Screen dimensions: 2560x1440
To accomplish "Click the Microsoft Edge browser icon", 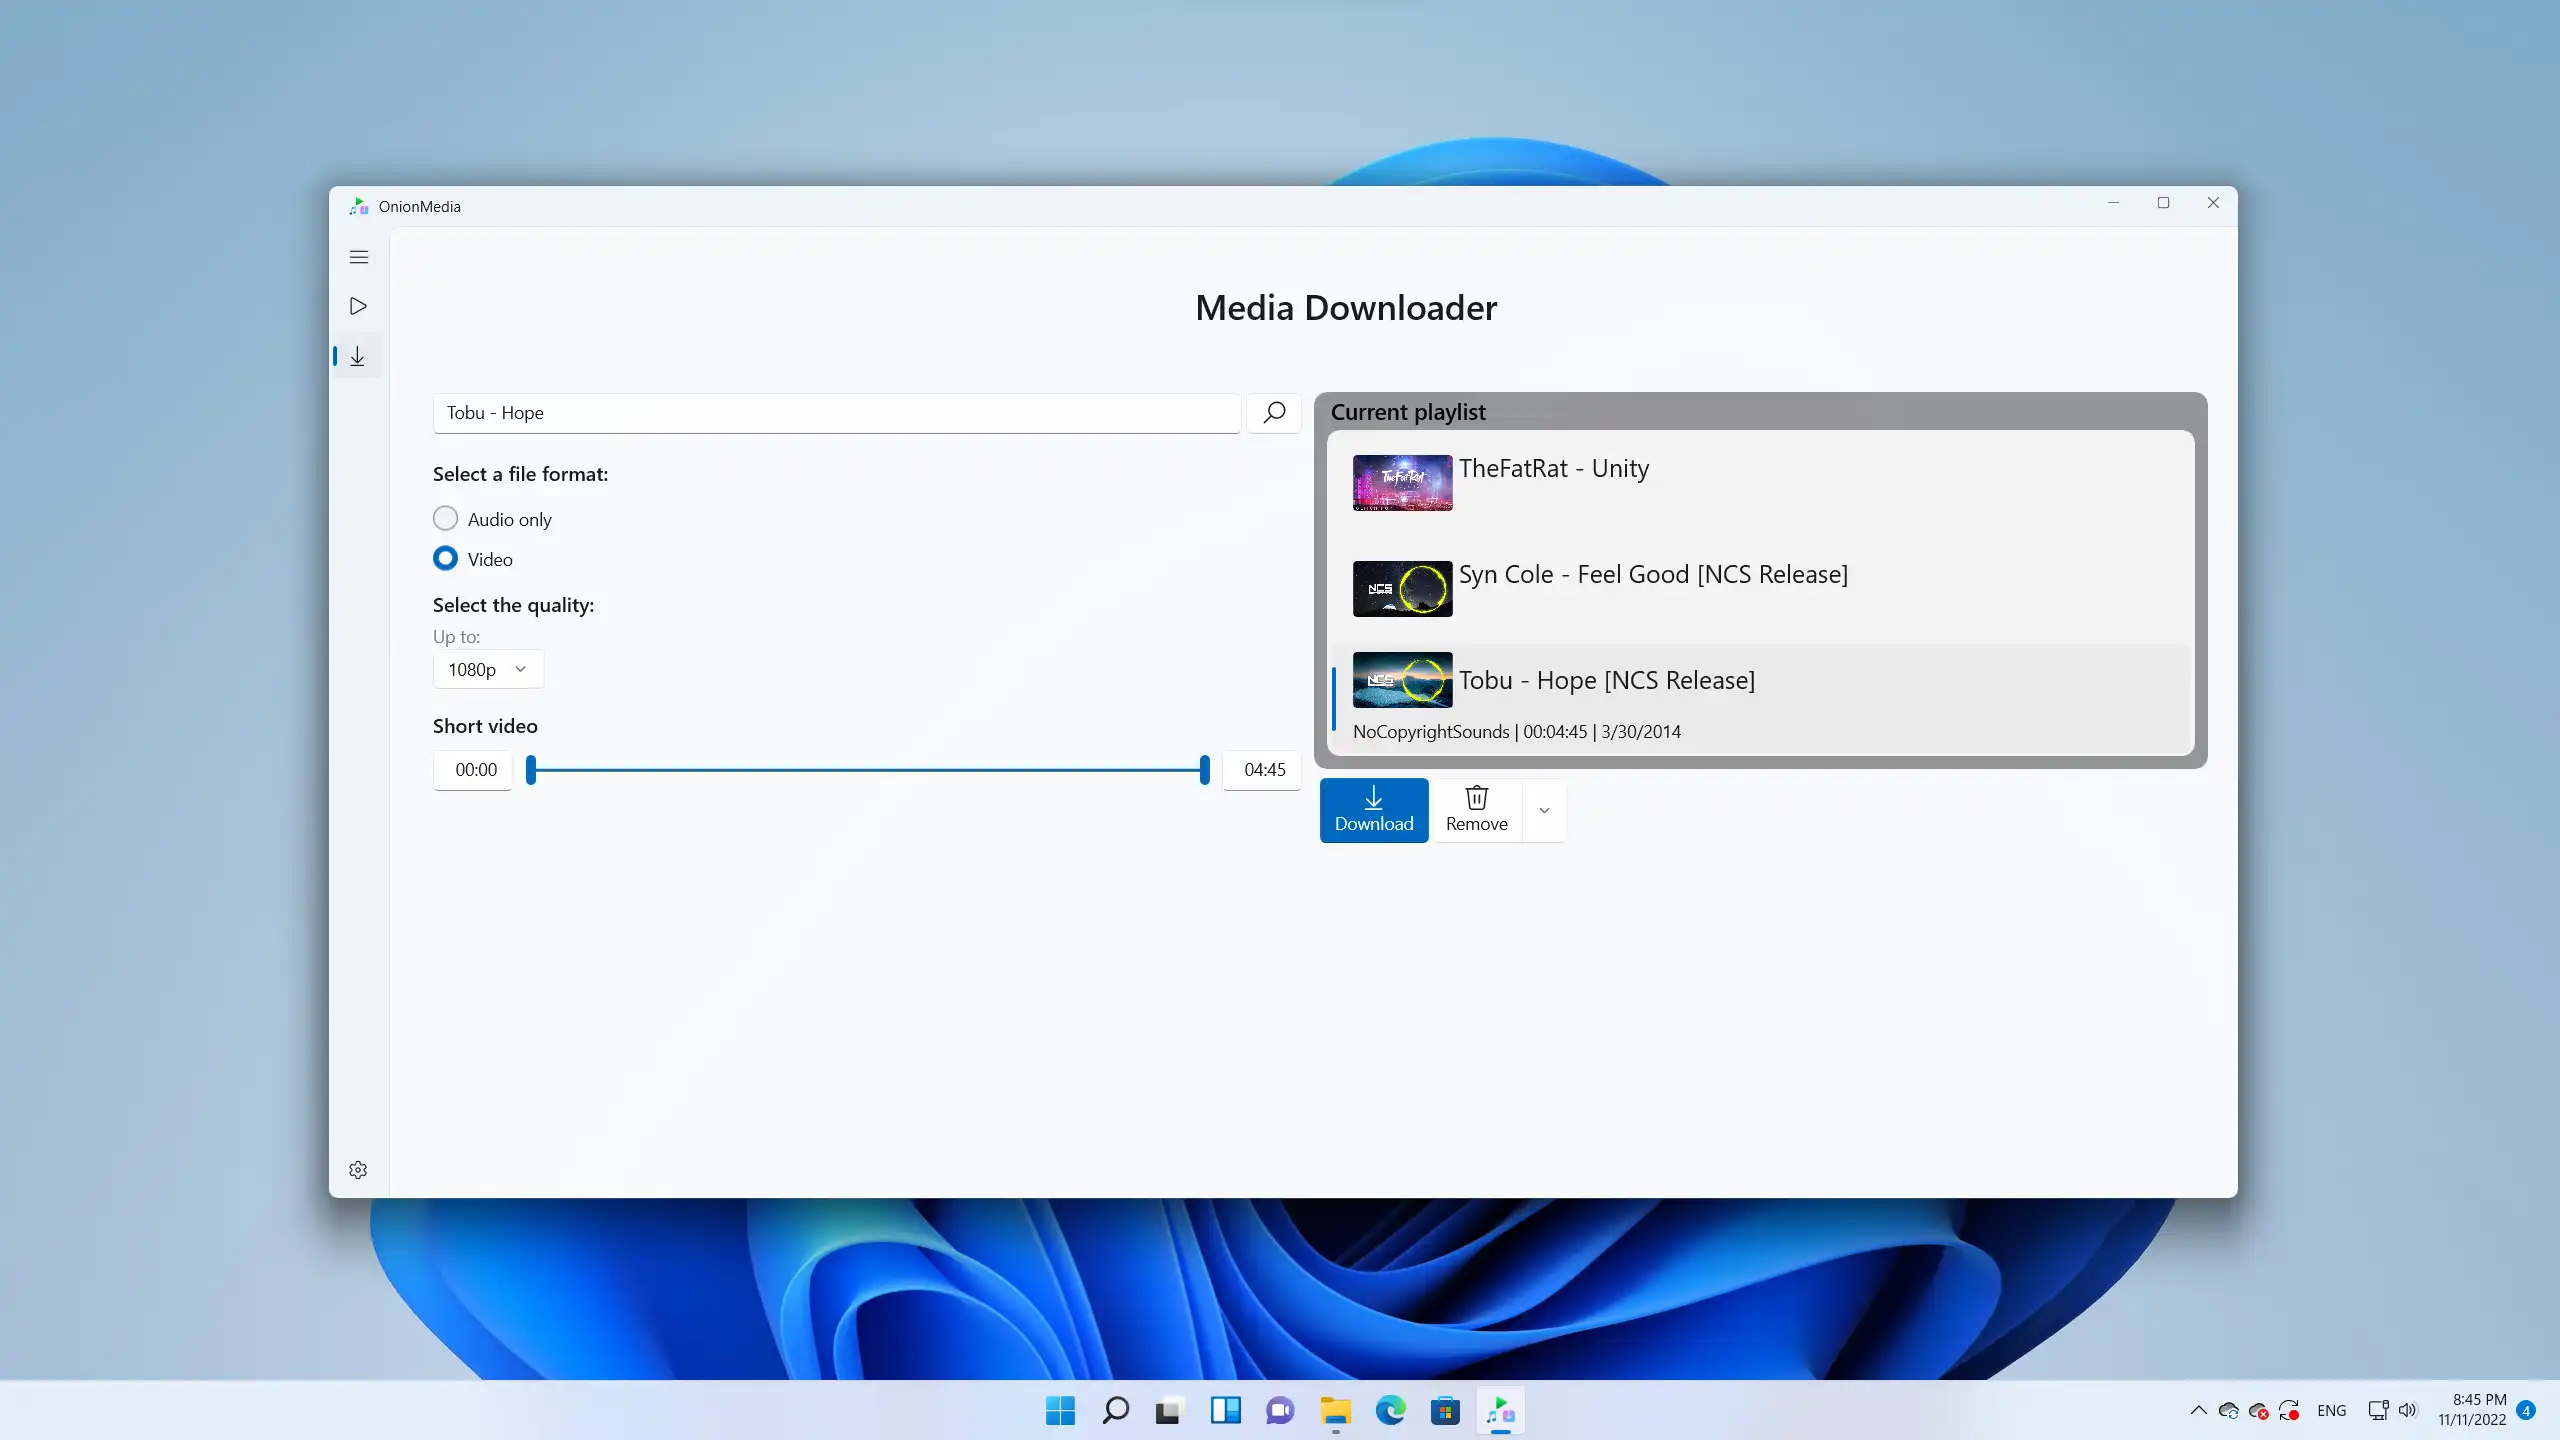I will (1391, 1412).
